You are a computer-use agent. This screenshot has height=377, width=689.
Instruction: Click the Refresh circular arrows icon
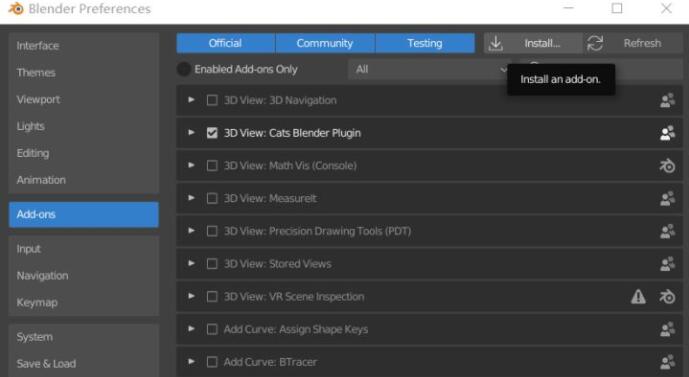point(595,43)
